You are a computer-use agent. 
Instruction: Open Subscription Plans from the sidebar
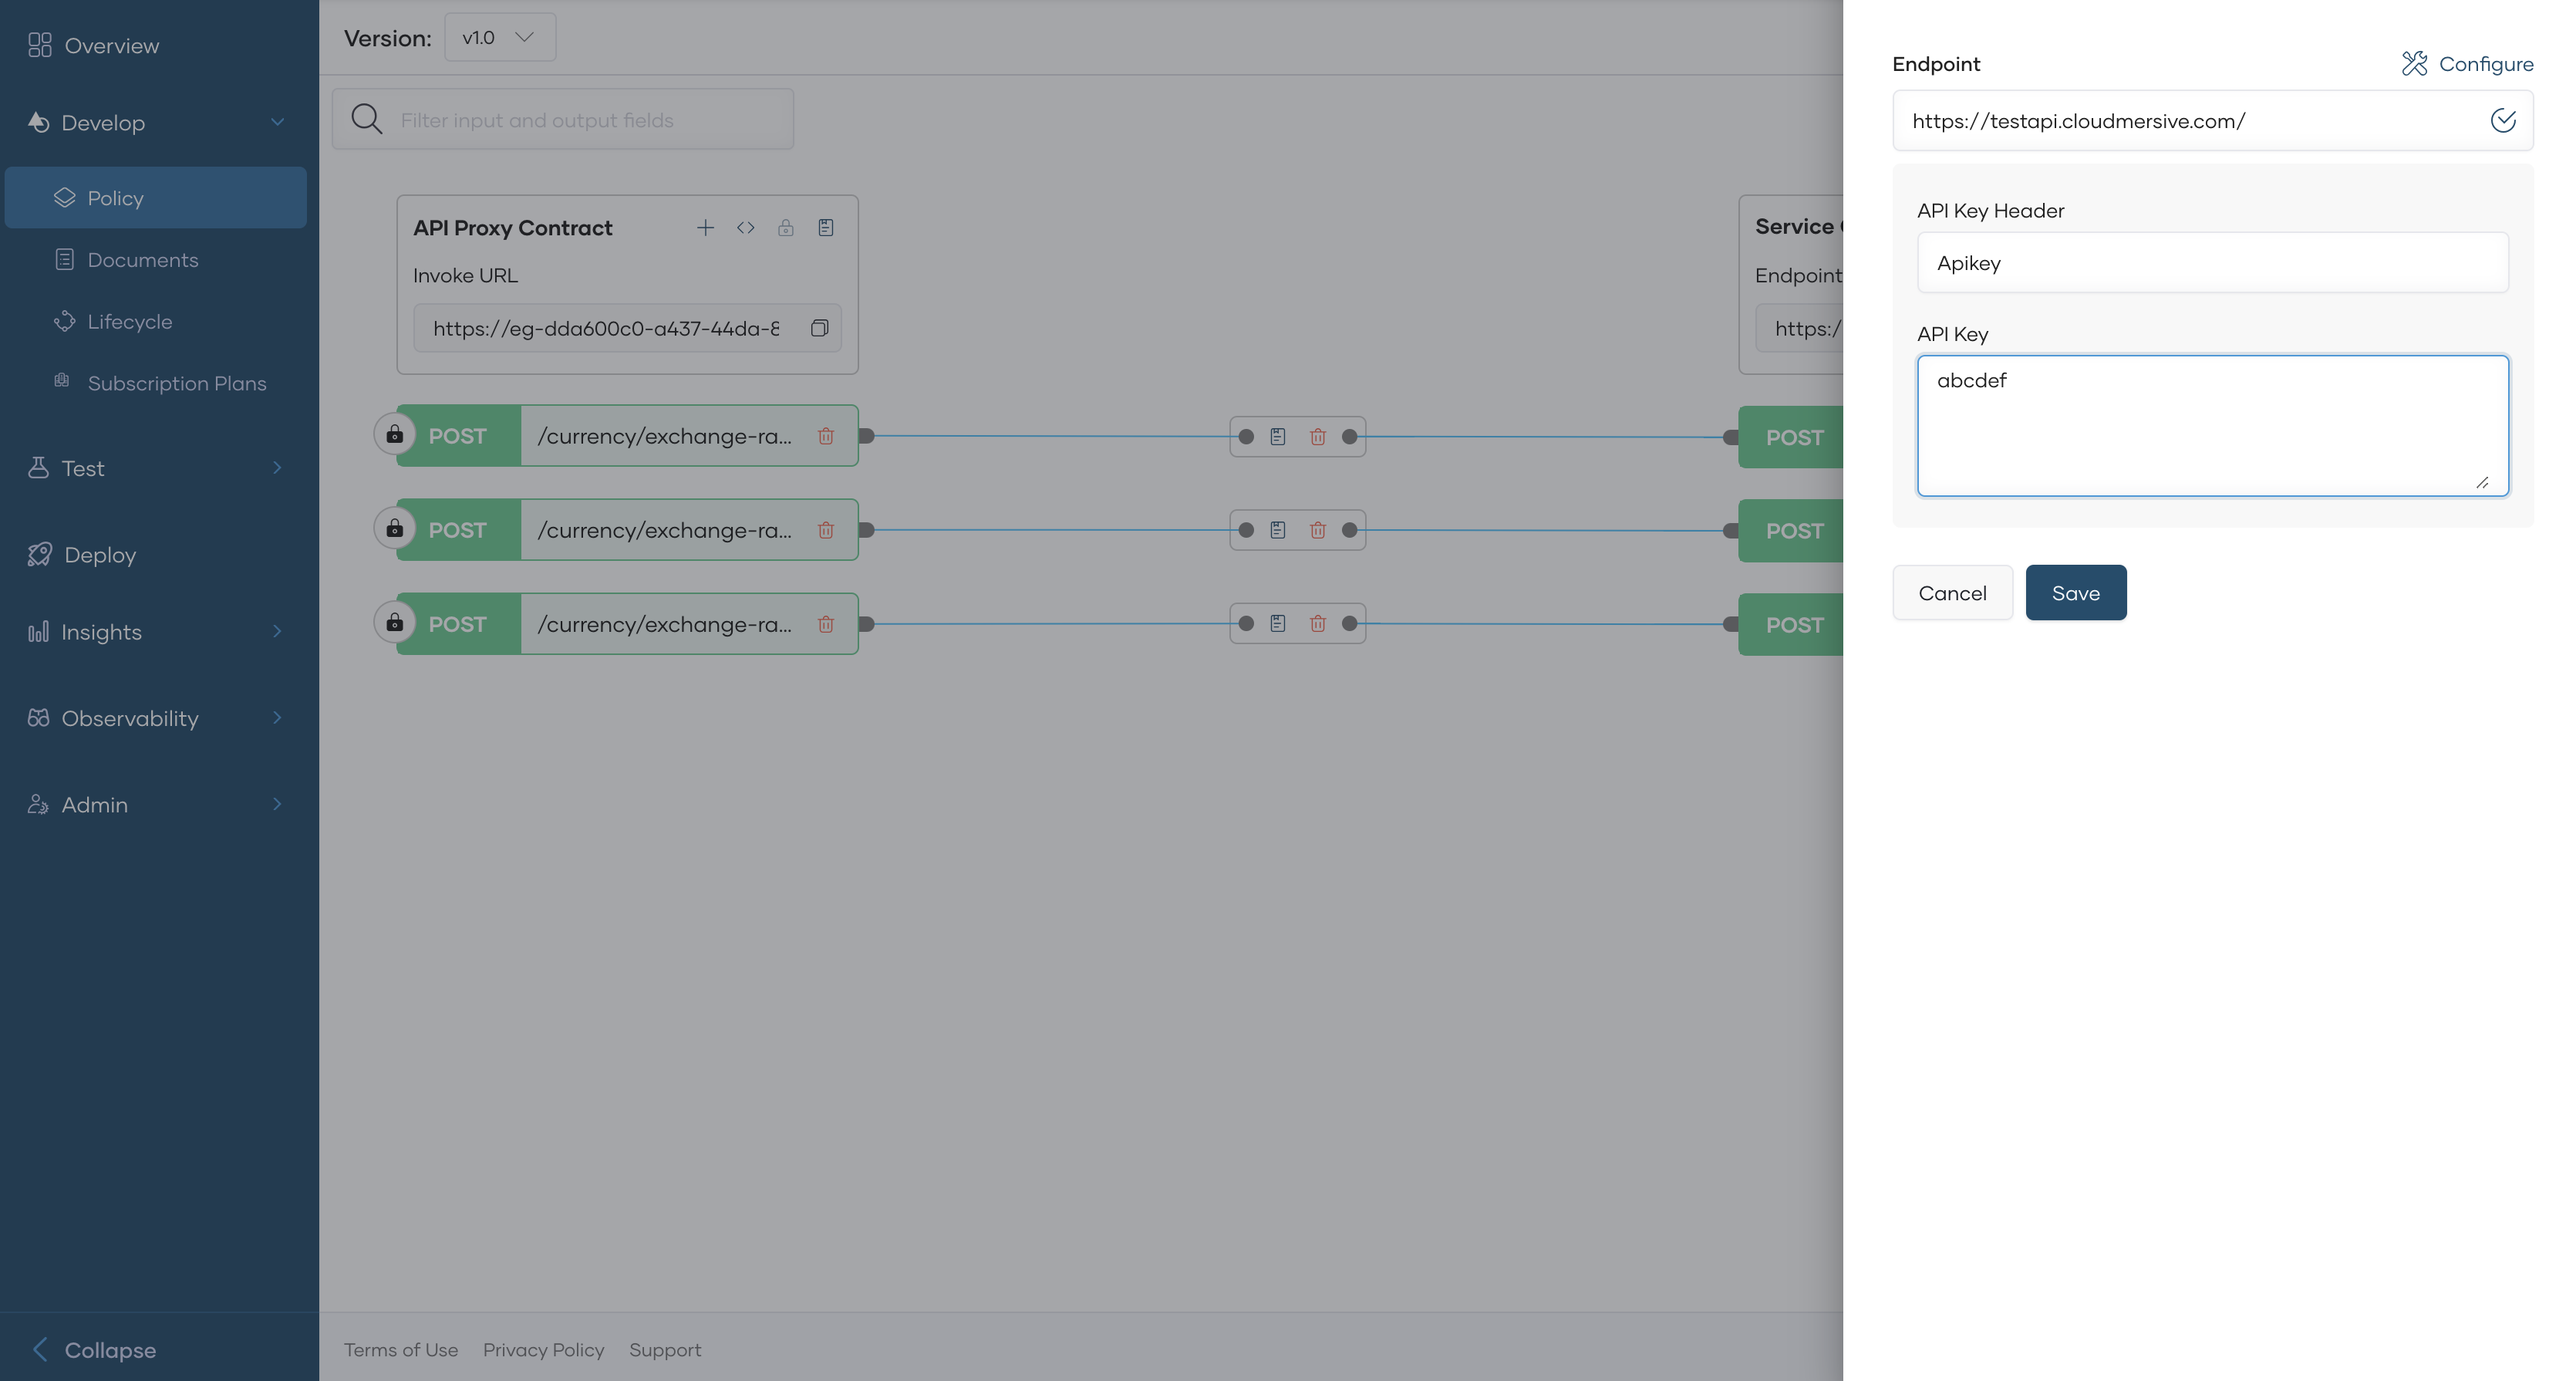(x=177, y=383)
